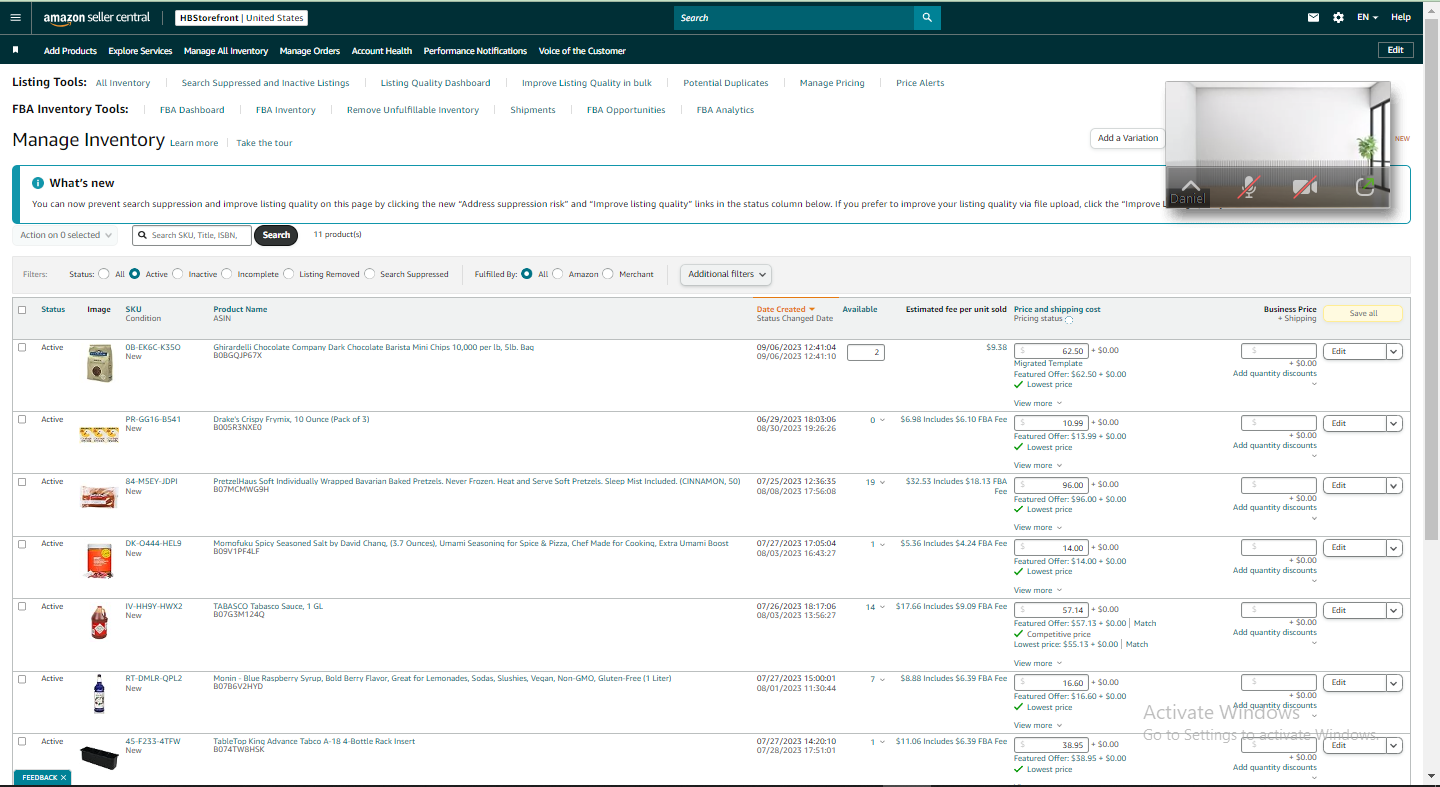
Task: Click the Add a Variation button
Action: coord(1128,138)
